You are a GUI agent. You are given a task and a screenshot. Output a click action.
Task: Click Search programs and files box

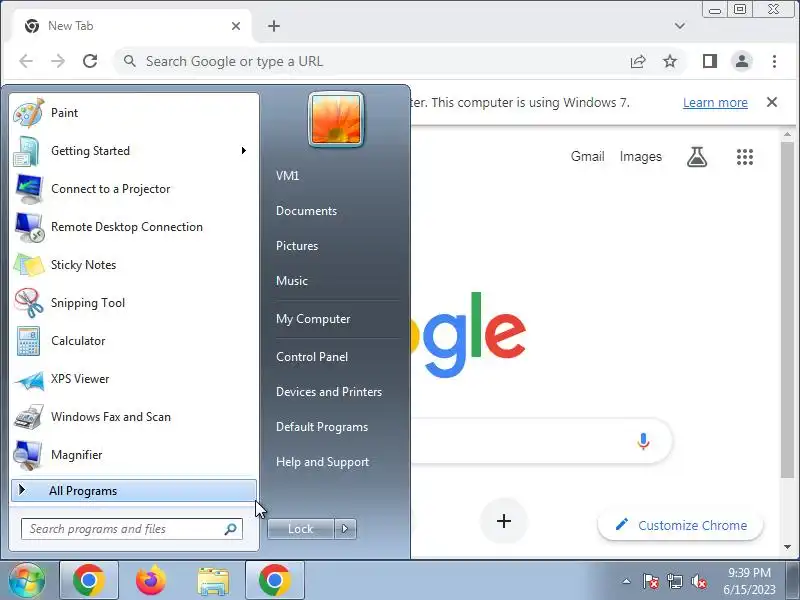tap(132, 529)
